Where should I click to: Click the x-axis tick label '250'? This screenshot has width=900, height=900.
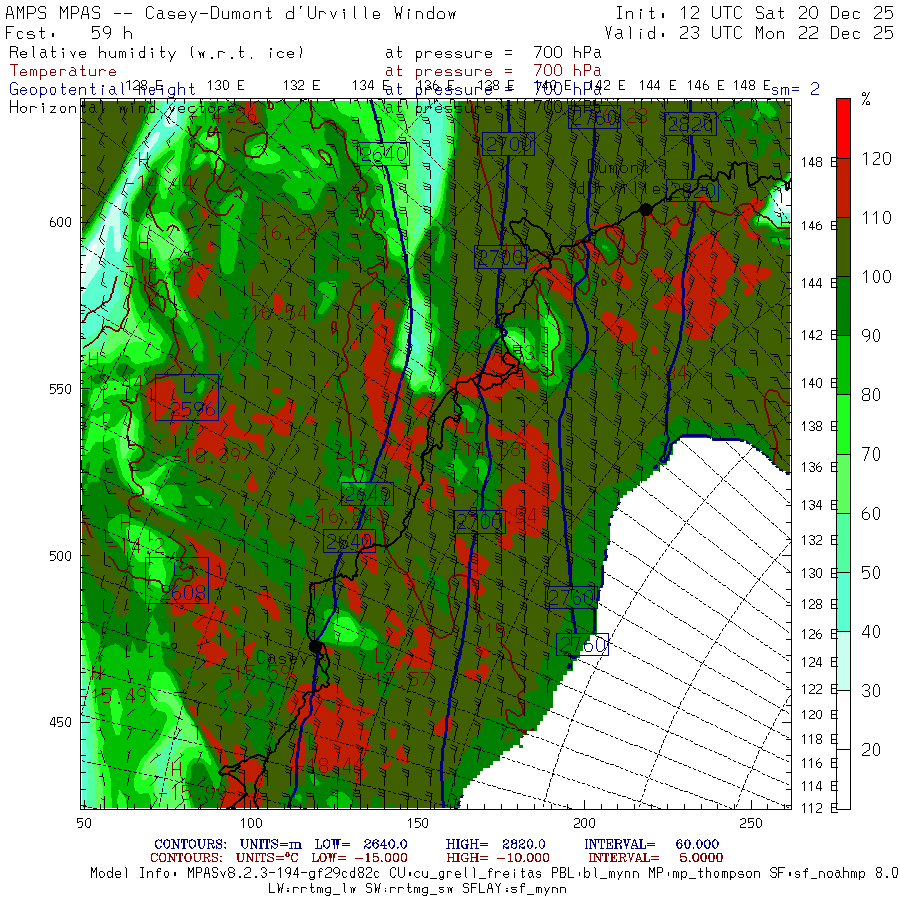(x=751, y=824)
